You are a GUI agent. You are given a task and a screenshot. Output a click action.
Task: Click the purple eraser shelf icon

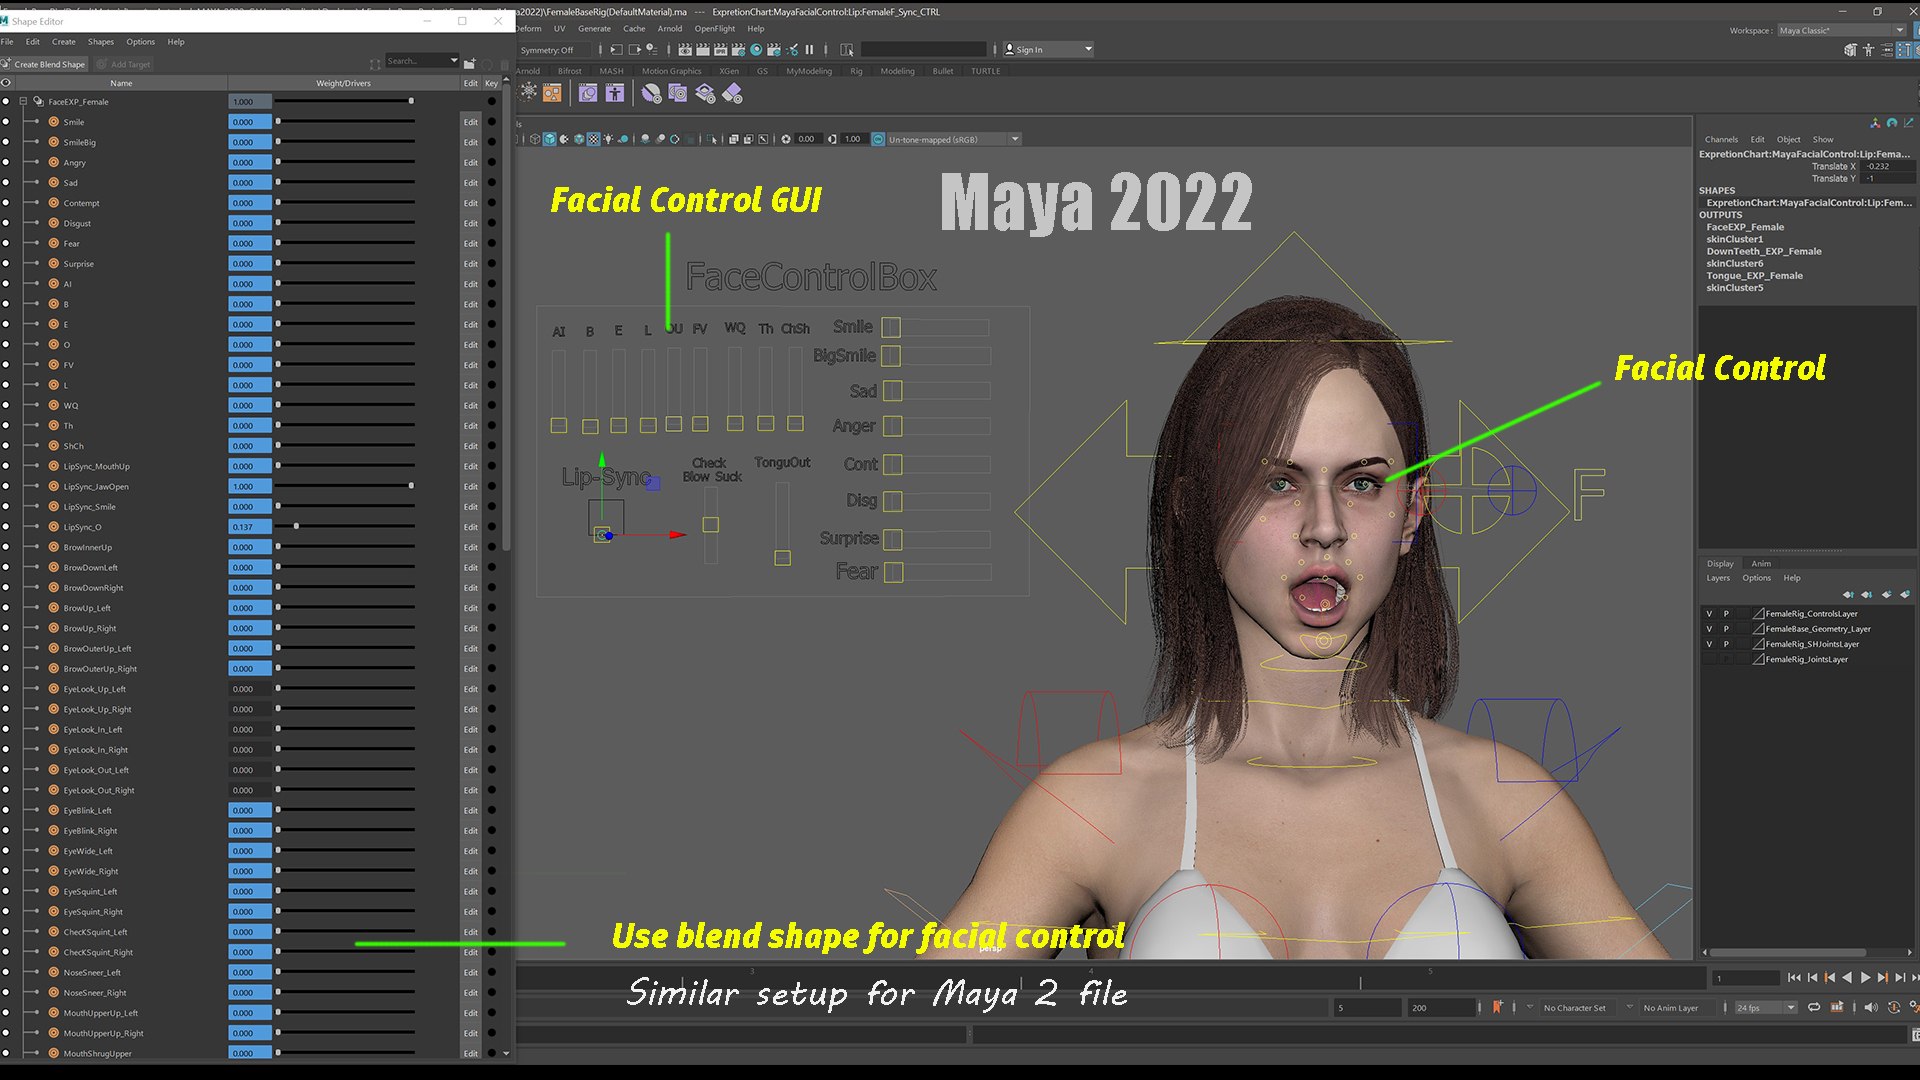click(732, 93)
